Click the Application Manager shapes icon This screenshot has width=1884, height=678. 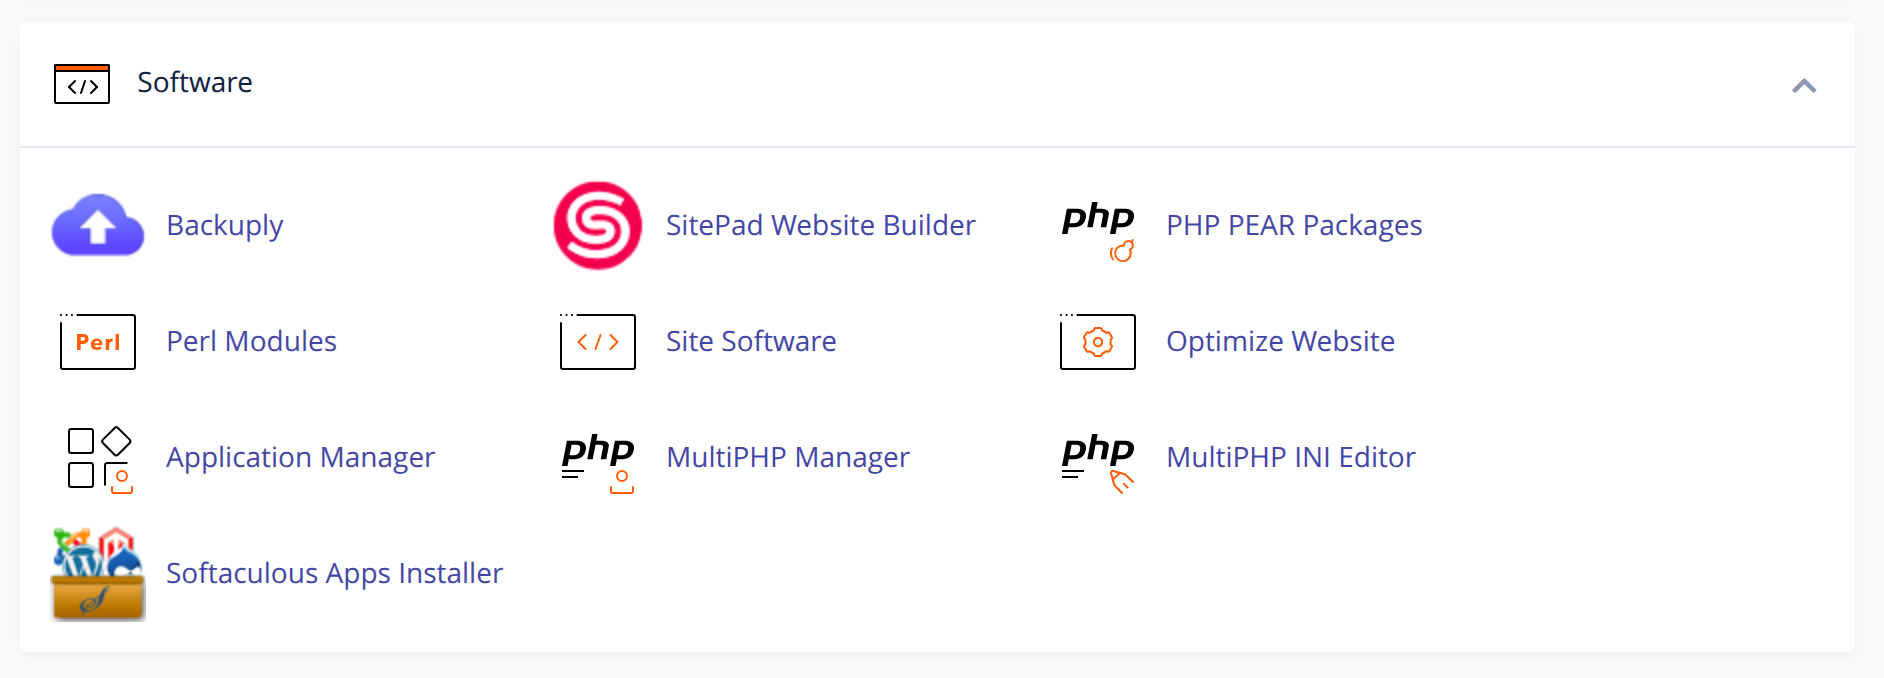click(x=99, y=459)
